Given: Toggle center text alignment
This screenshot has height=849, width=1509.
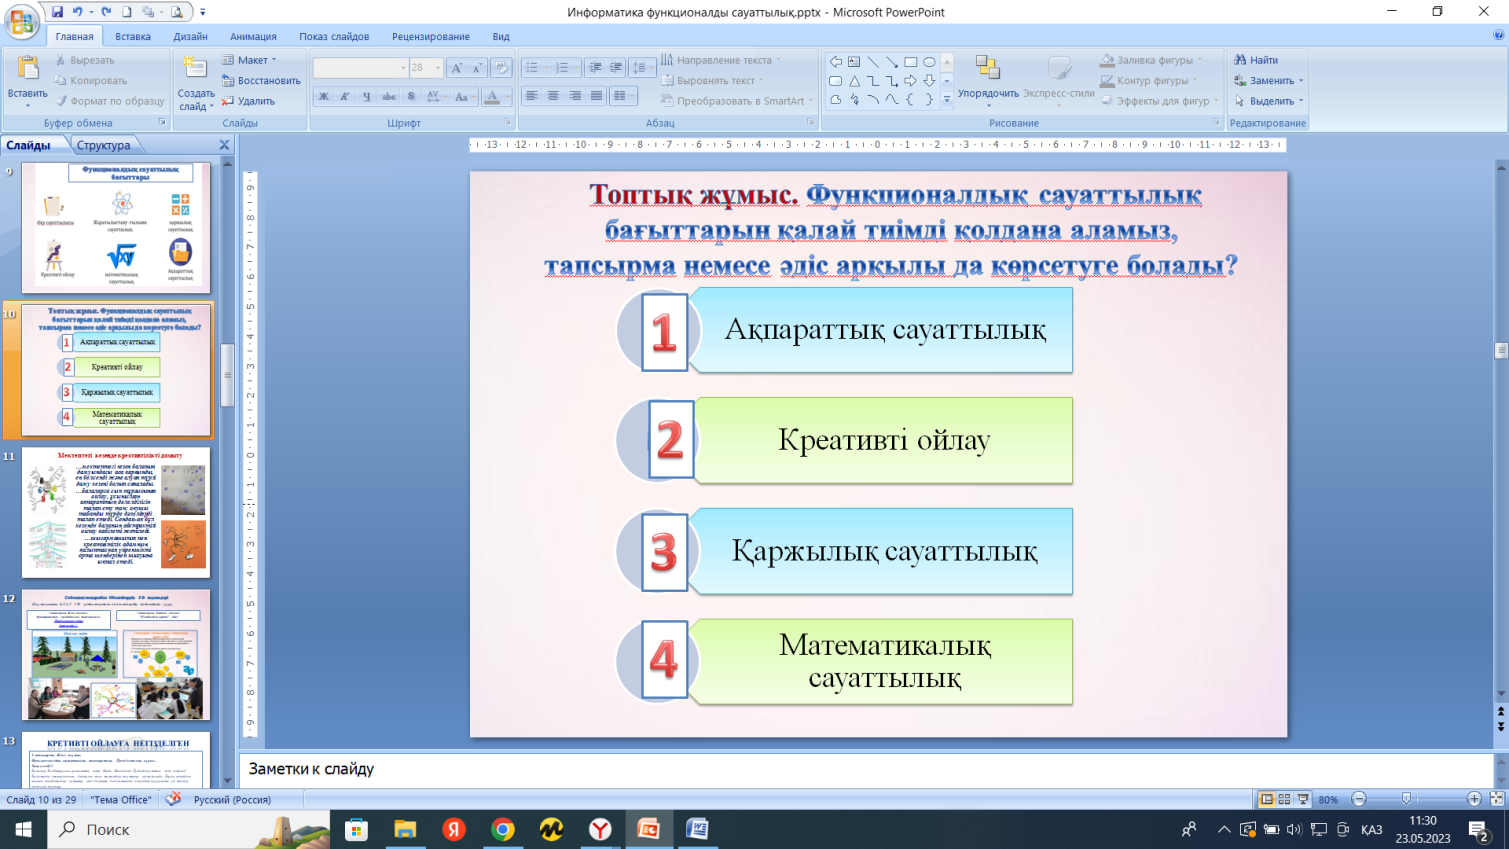Looking at the screenshot, I should (553, 96).
